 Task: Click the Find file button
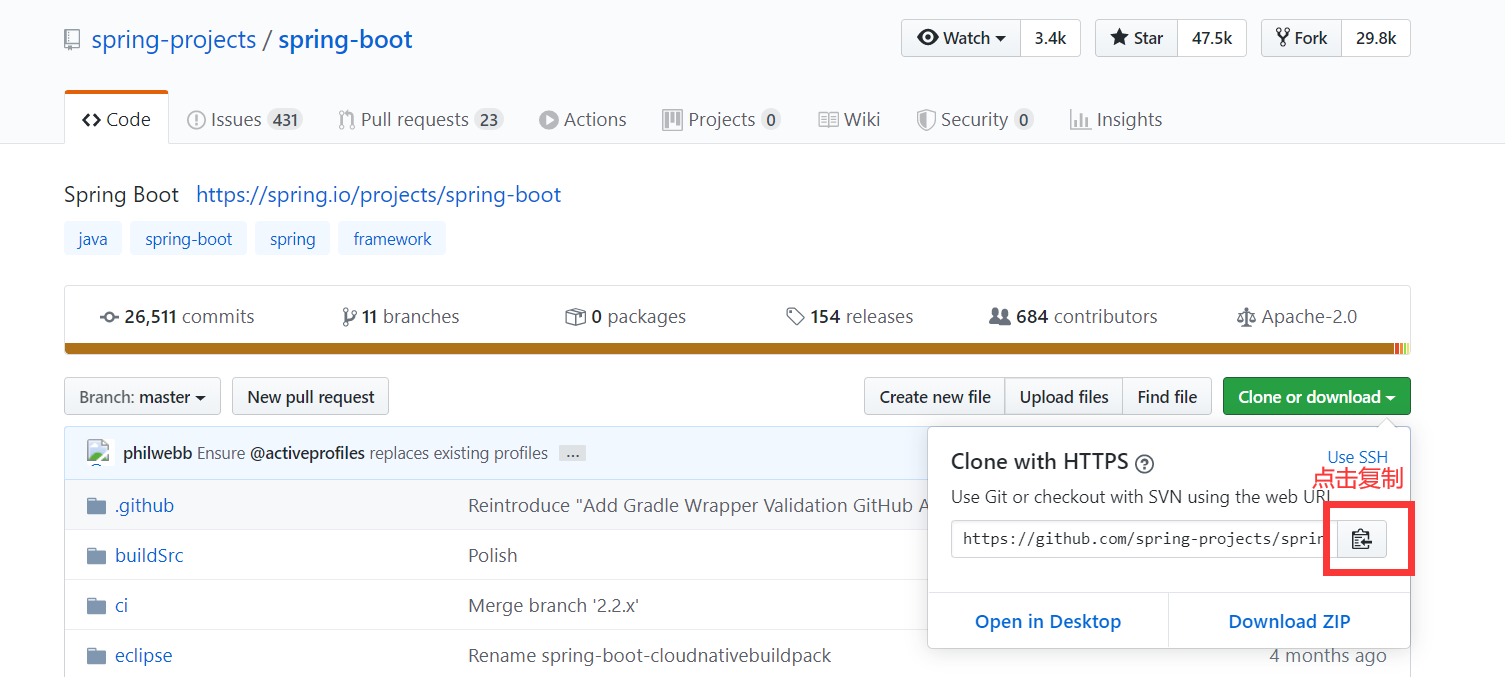[x=1167, y=397]
